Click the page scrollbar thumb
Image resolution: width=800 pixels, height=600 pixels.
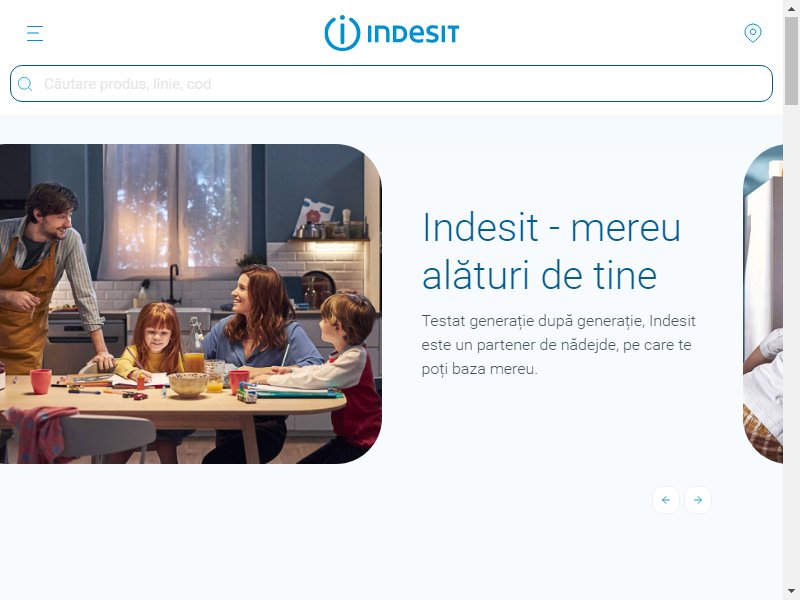coord(791,60)
